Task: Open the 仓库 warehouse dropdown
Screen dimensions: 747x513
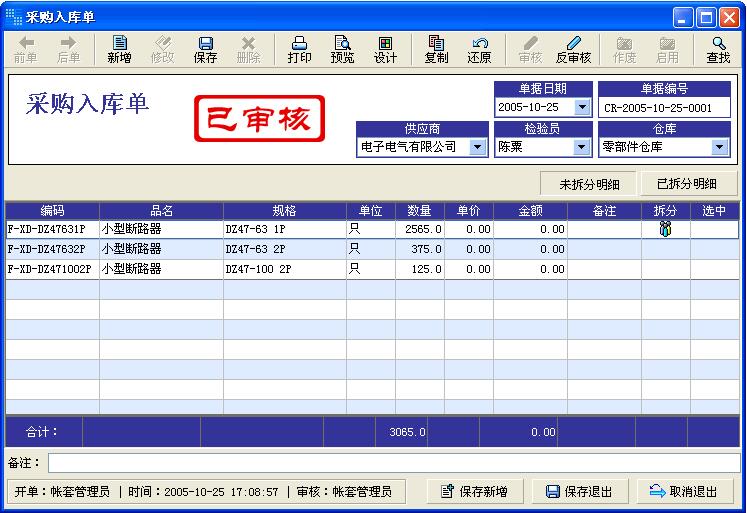Action: pos(719,147)
